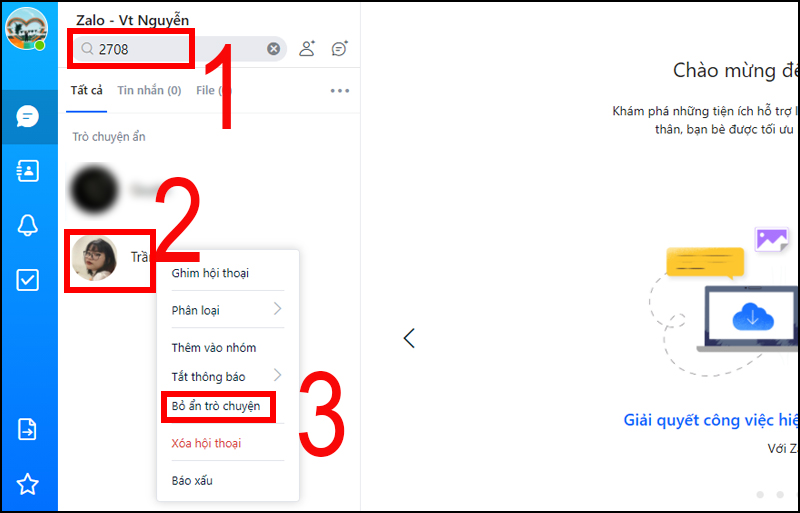The height and width of the screenshot is (513, 800).
Task: Select Xóa hội thoại in red
Action: 206,443
